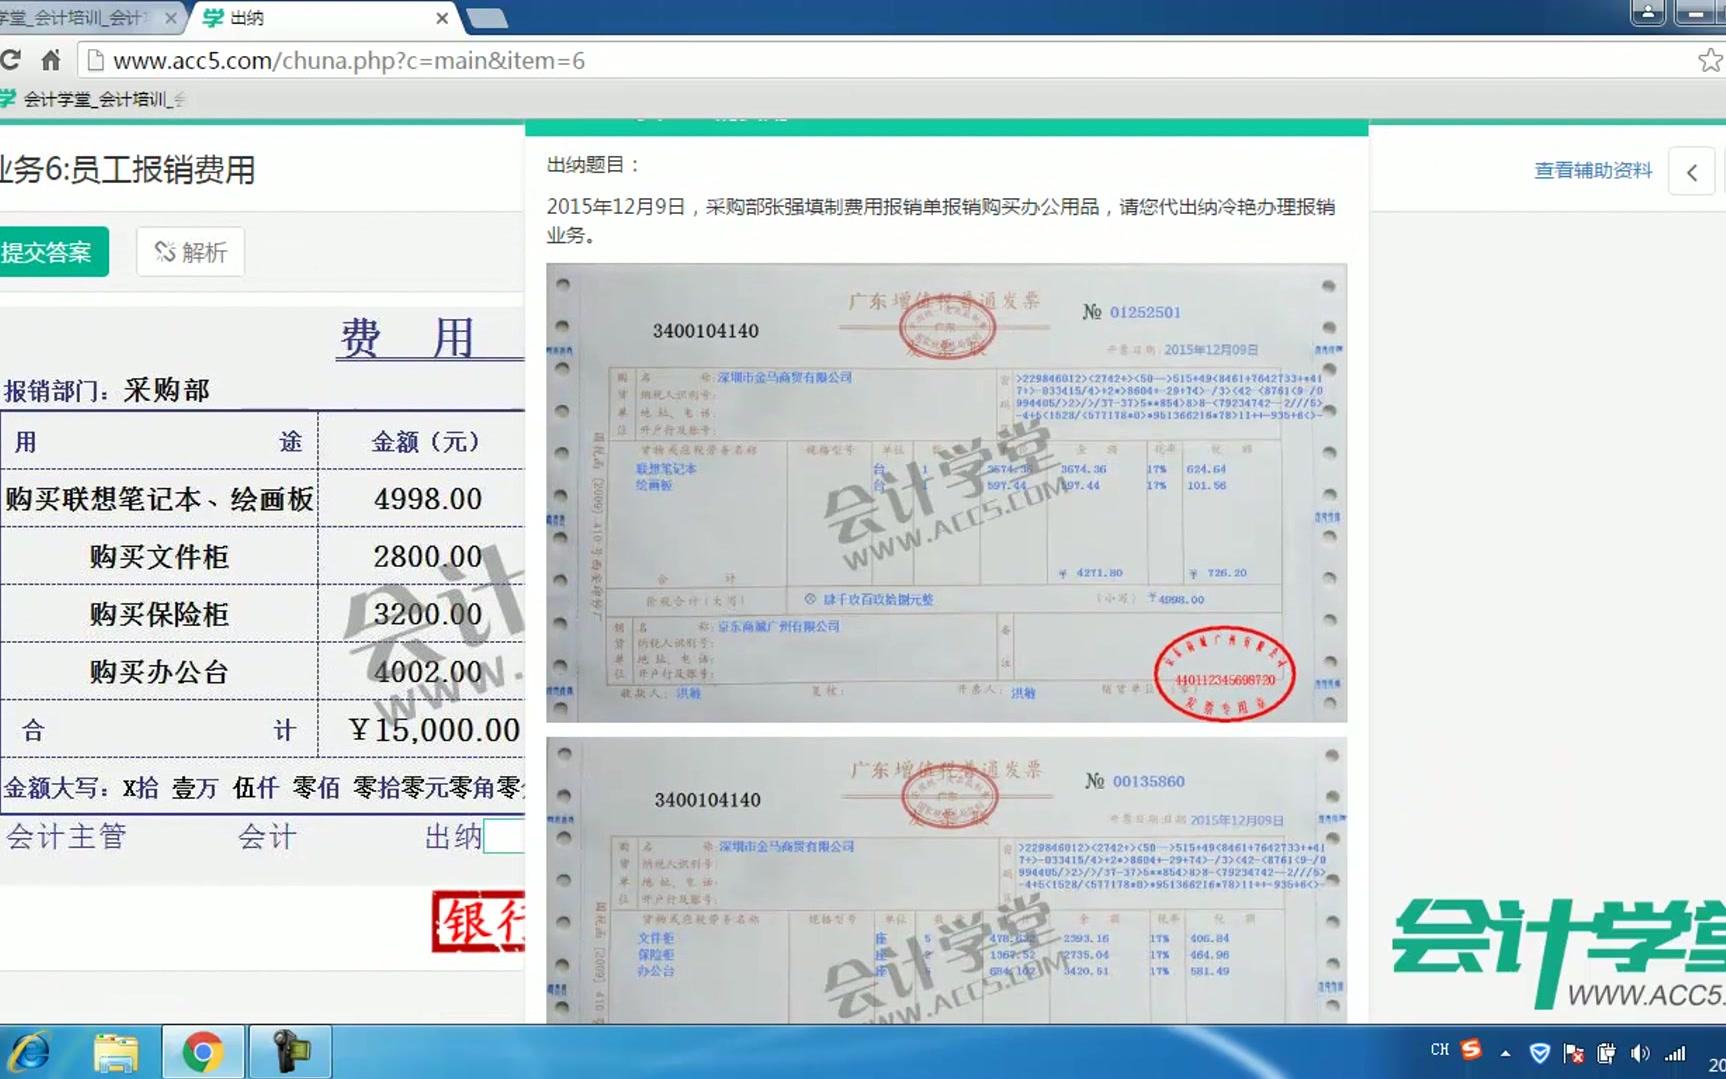Open the network signal tray icon

click(1675, 1053)
